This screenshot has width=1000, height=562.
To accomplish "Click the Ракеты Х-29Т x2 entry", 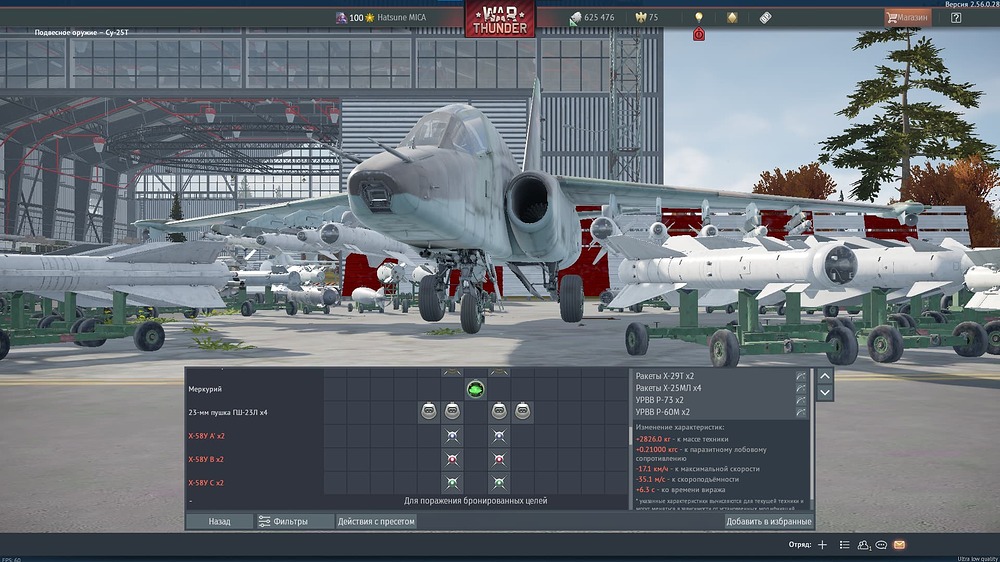I will click(665, 376).
